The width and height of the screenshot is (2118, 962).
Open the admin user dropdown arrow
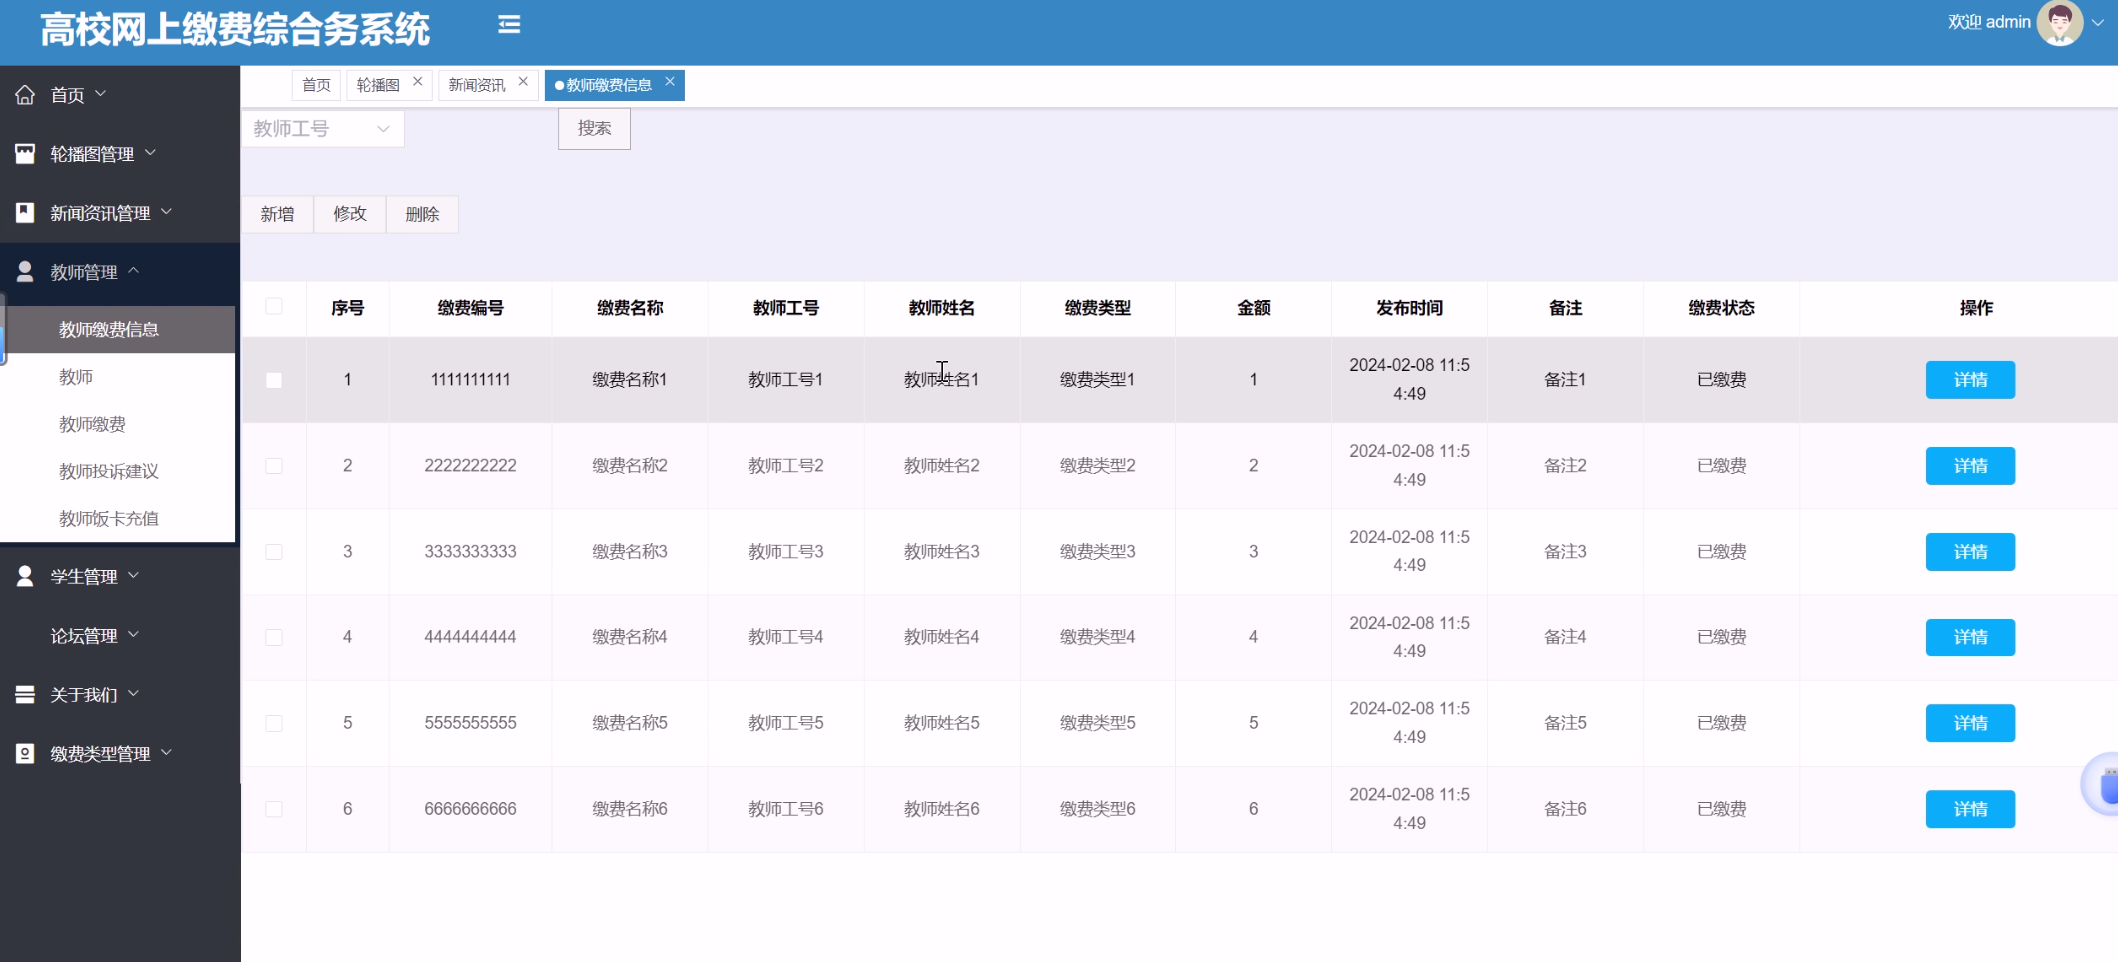click(2098, 23)
